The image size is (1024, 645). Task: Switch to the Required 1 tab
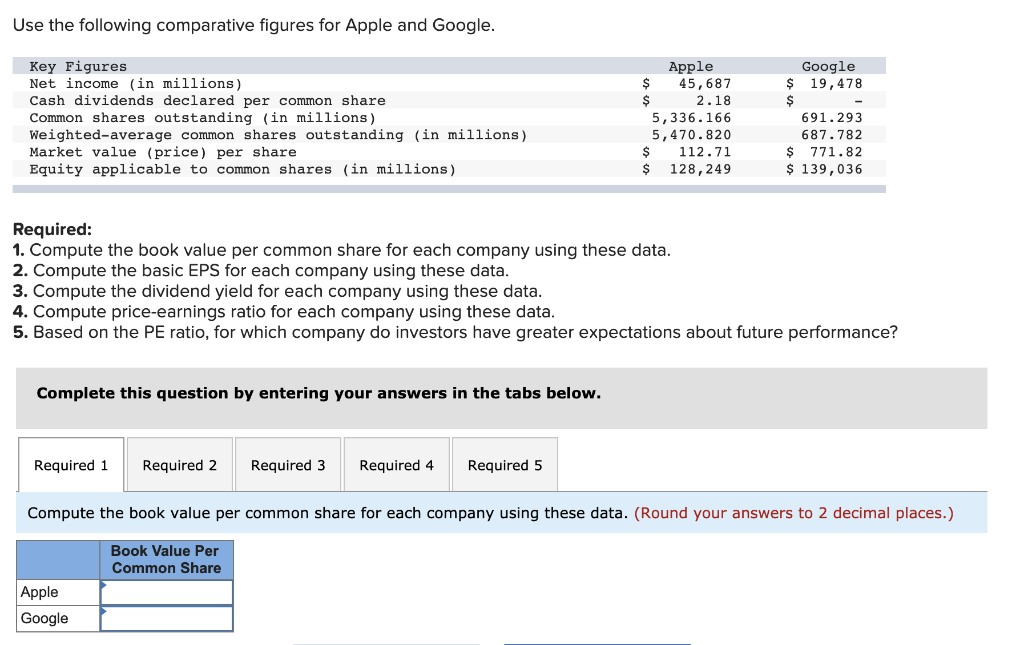70,464
